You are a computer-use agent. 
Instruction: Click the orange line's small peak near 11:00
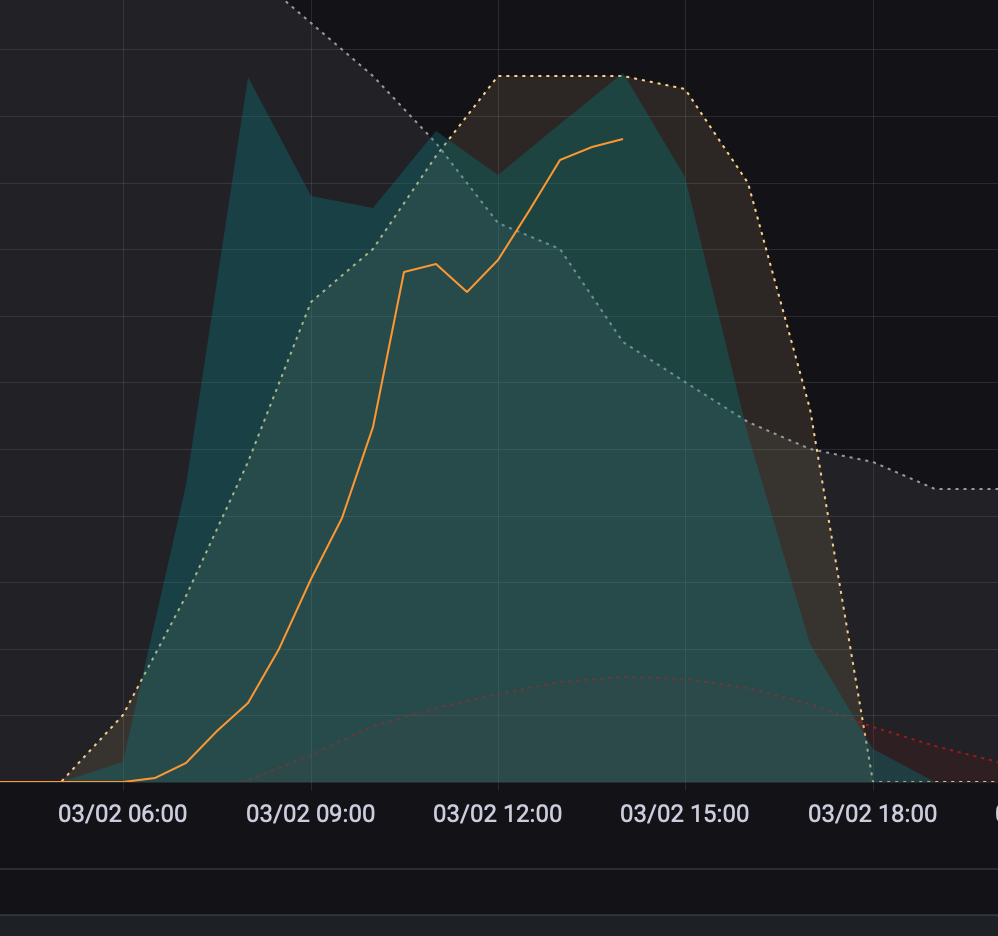[436, 264]
